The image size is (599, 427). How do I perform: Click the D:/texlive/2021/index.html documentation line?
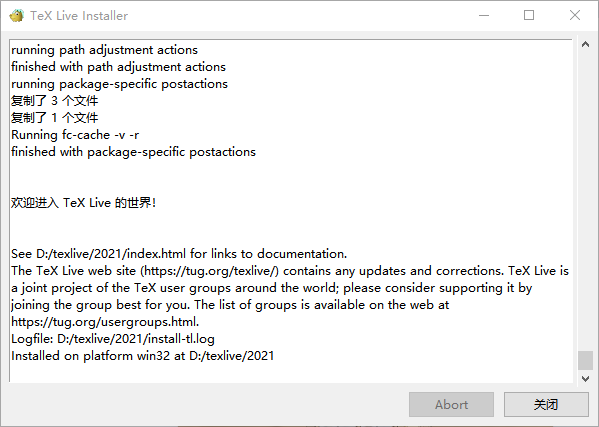(179, 254)
